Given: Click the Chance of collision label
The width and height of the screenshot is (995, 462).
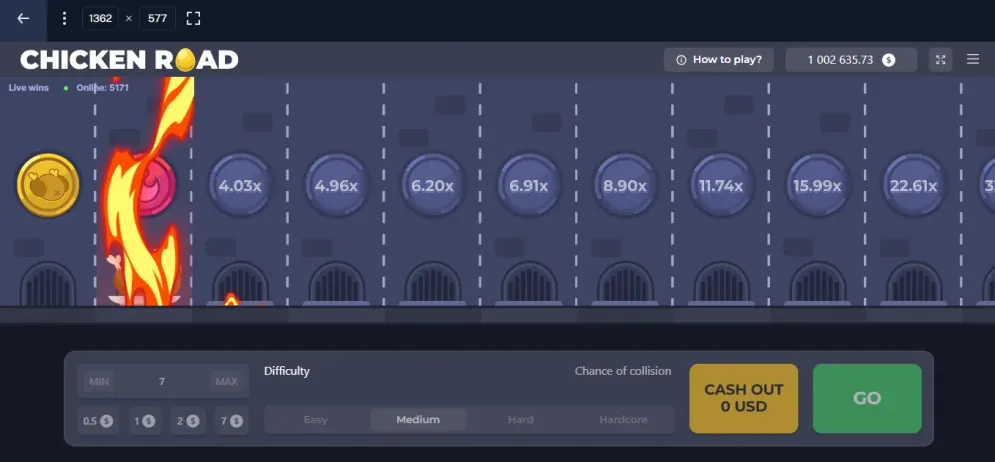Looking at the screenshot, I should pos(623,371).
